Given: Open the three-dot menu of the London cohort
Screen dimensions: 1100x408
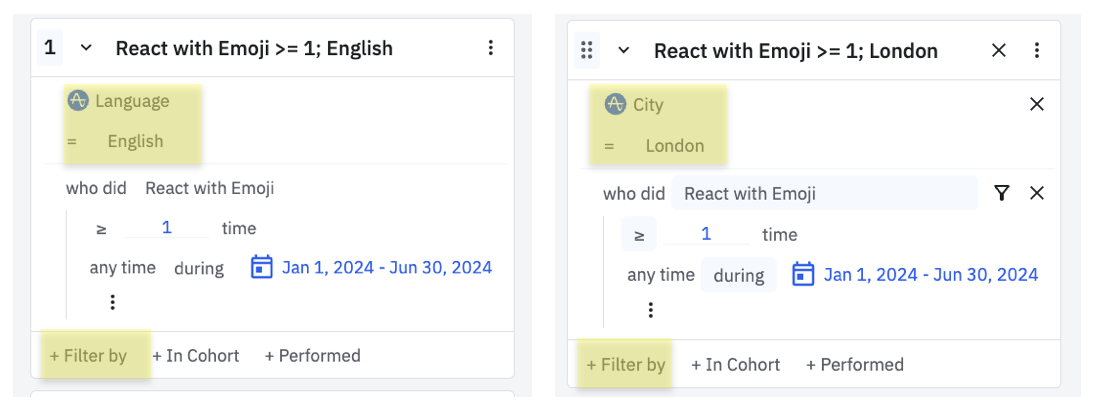Looking at the screenshot, I should 1037,50.
